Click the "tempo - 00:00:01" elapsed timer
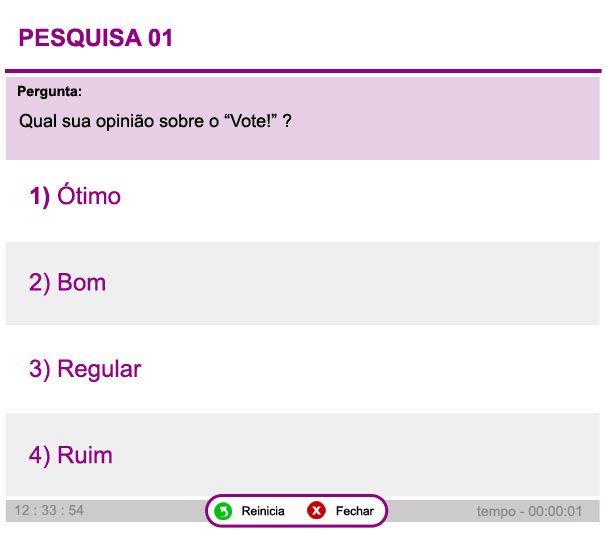 coord(529,512)
